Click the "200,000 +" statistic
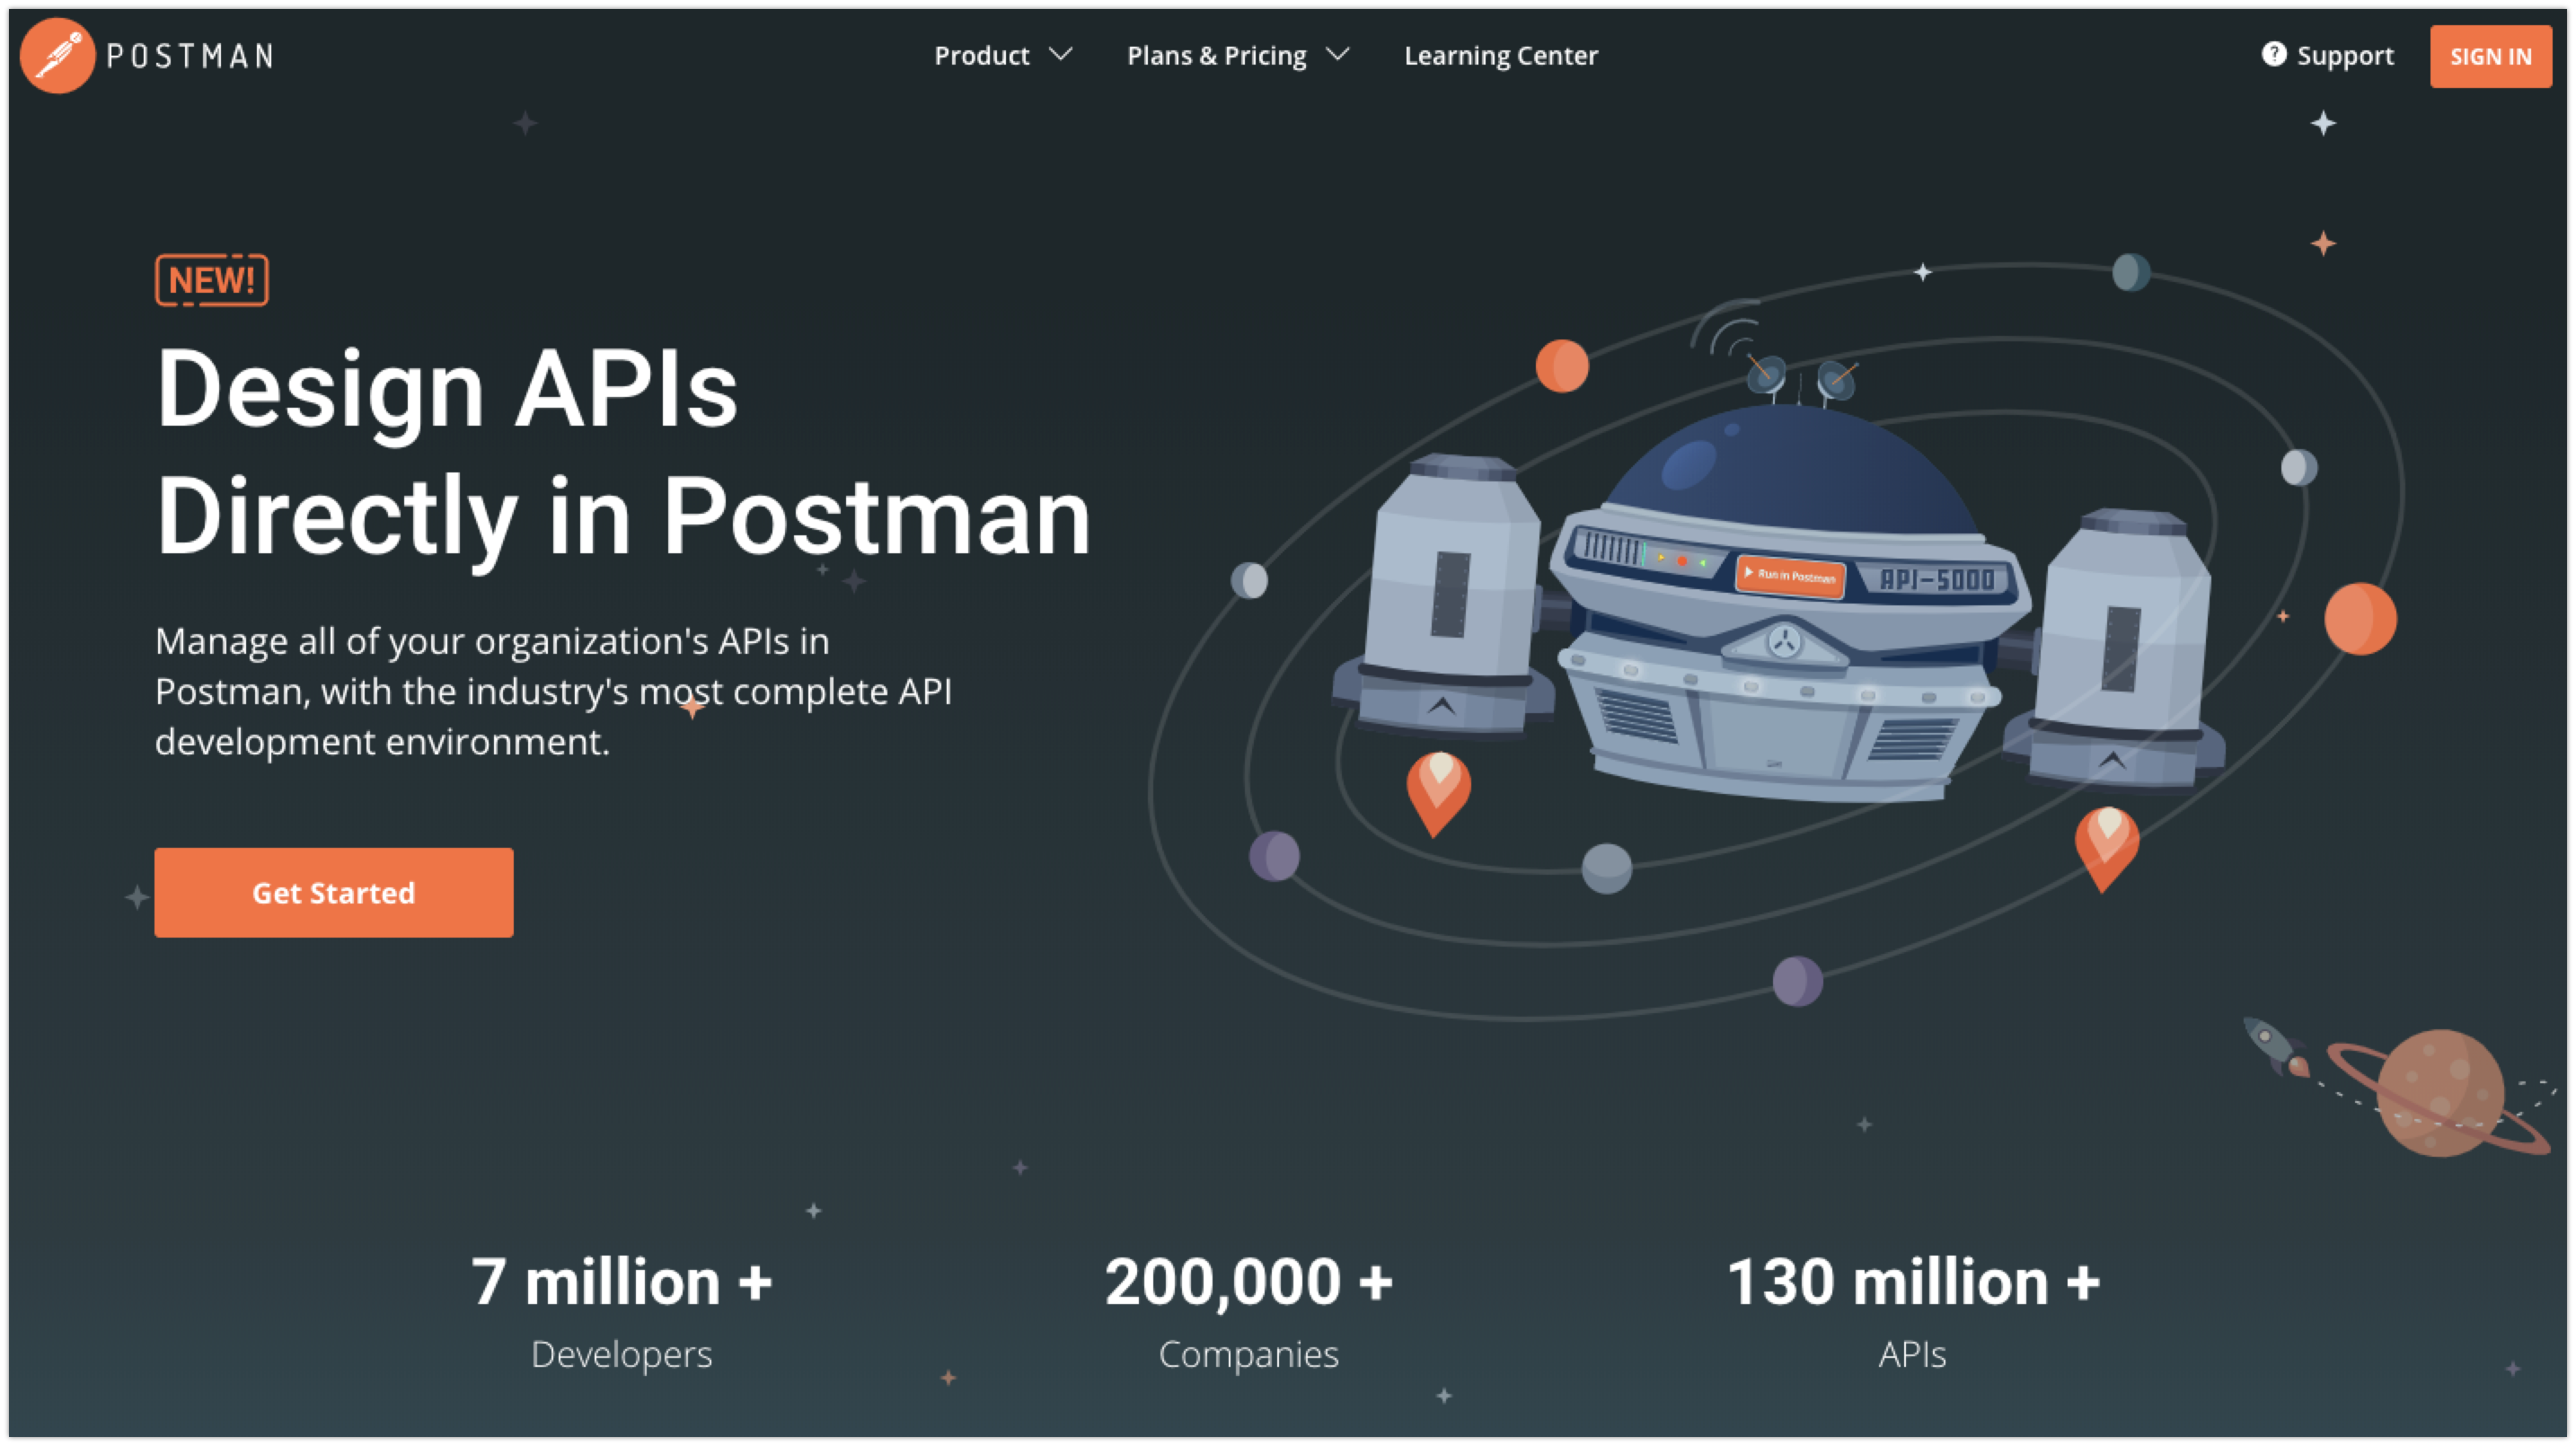Screen dimensions: 2576x1446 click(1249, 1282)
